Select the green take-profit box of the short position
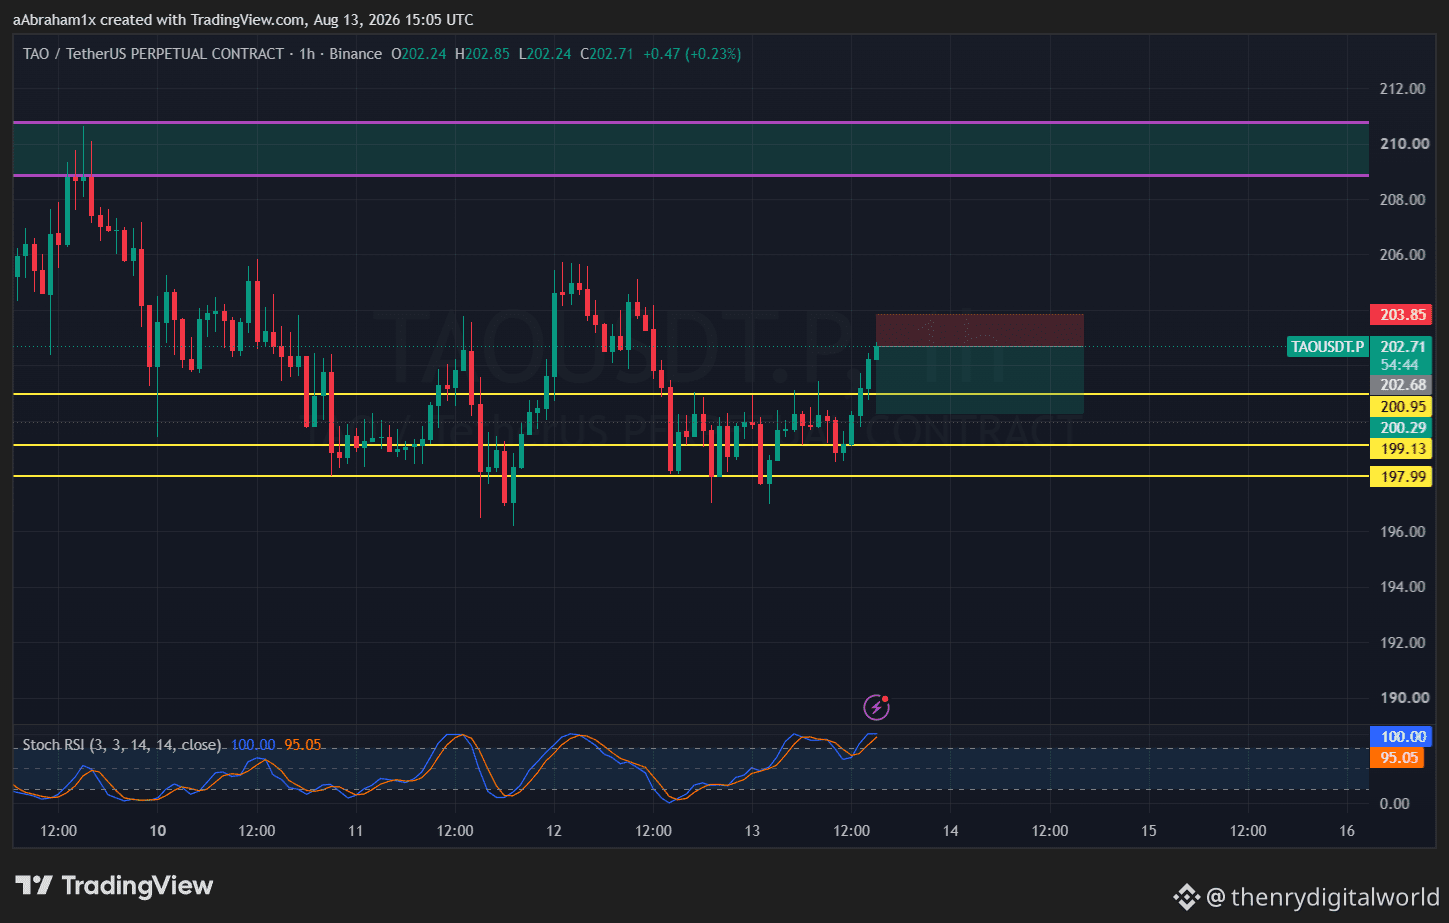1449x923 pixels. (x=980, y=380)
